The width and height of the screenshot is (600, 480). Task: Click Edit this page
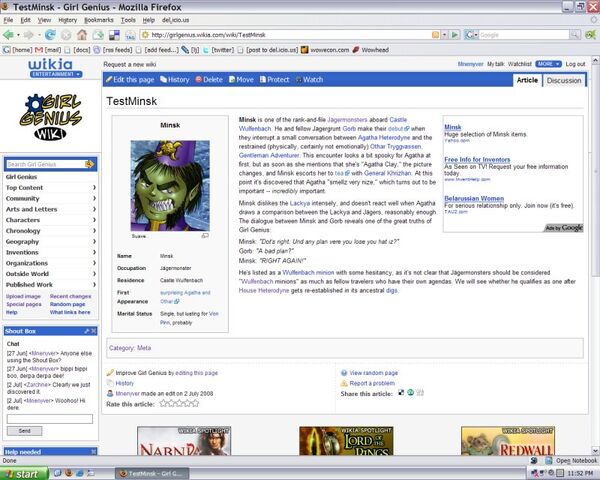pyautogui.click(x=130, y=80)
